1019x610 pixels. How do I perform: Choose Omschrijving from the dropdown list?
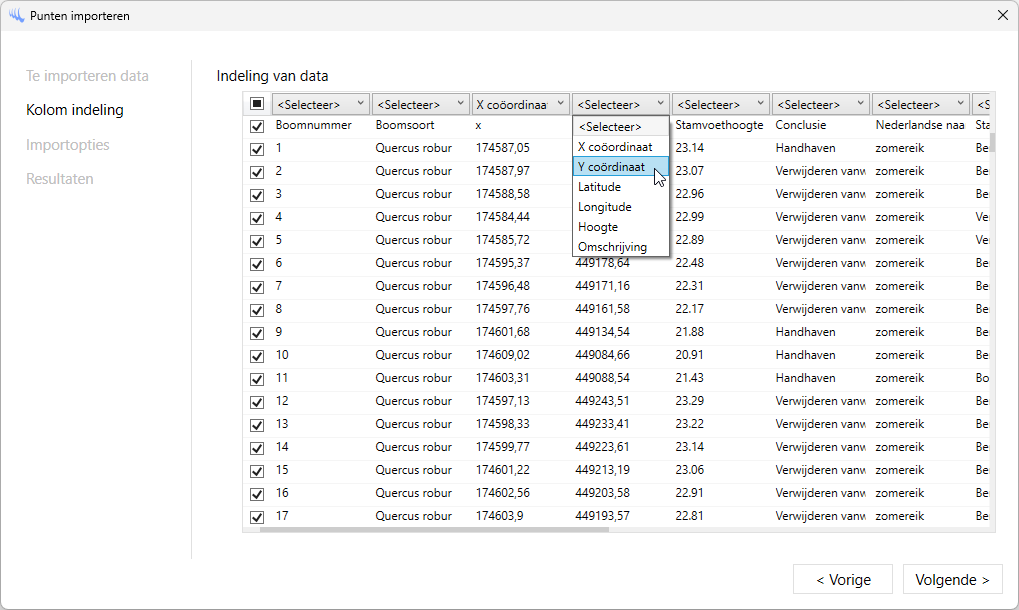pos(612,247)
